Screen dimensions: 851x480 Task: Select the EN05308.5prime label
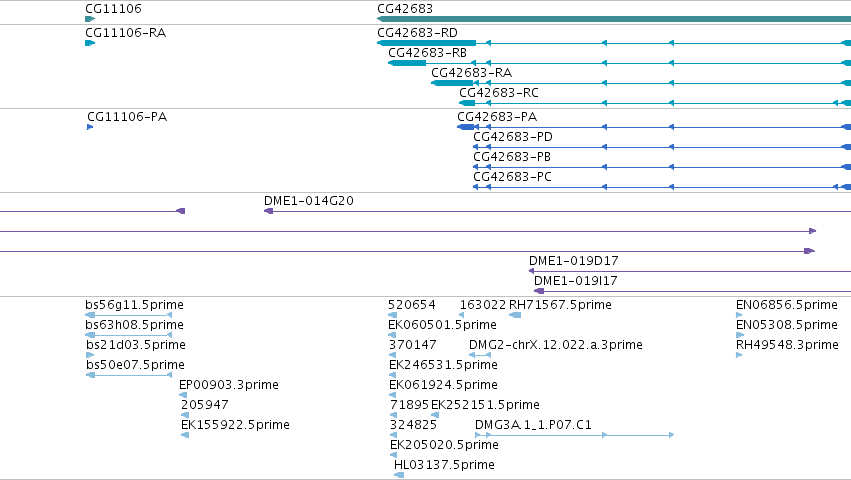coord(787,325)
